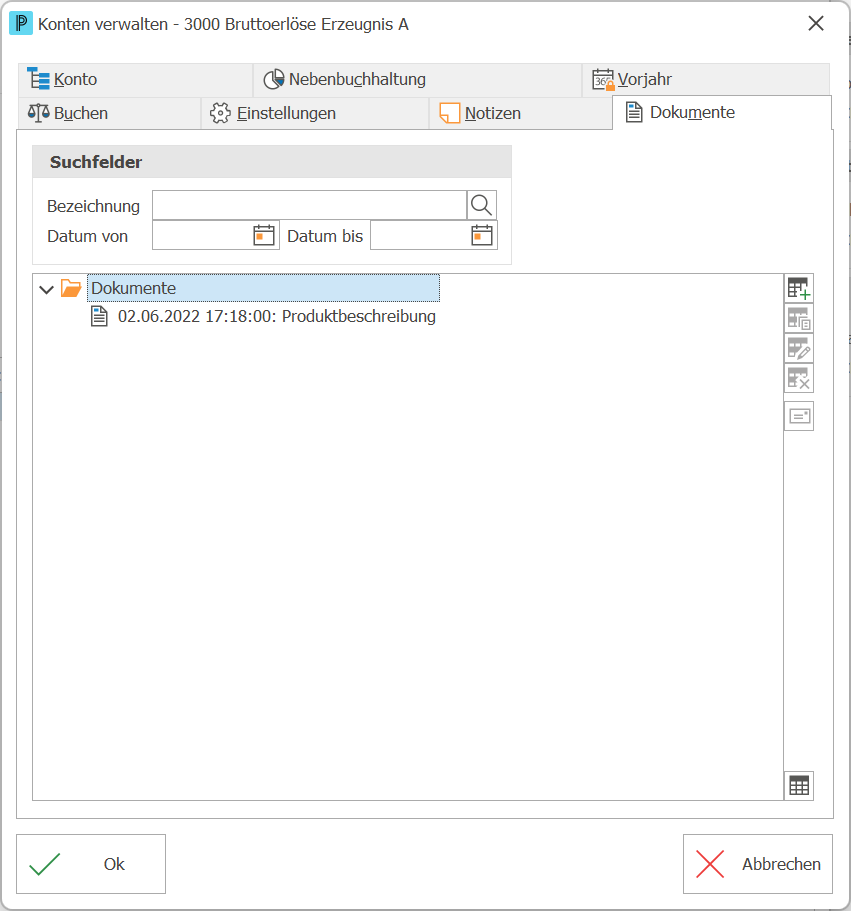Open the calendar picker for Datum bis
851x911 pixels.
(482, 235)
